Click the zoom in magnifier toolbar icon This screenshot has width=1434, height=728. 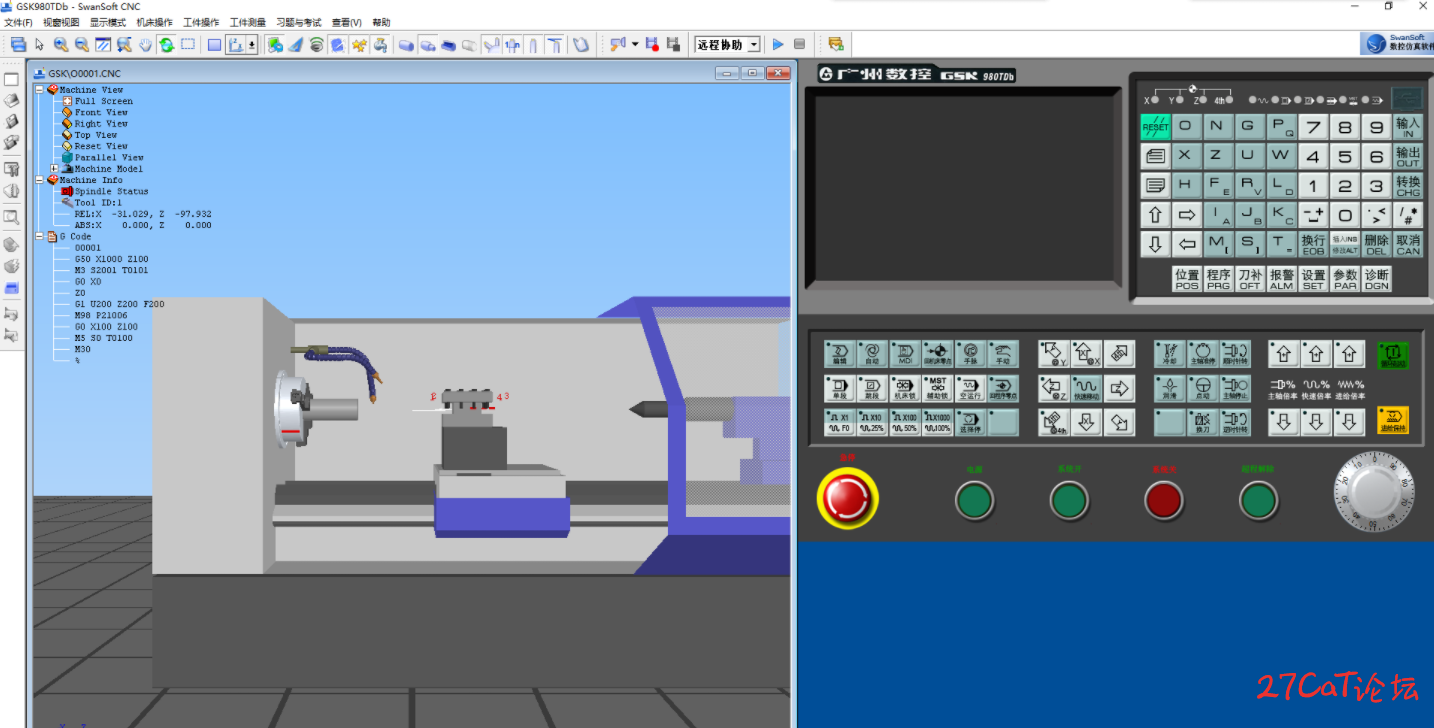pyautogui.click(x=61, y=44)
